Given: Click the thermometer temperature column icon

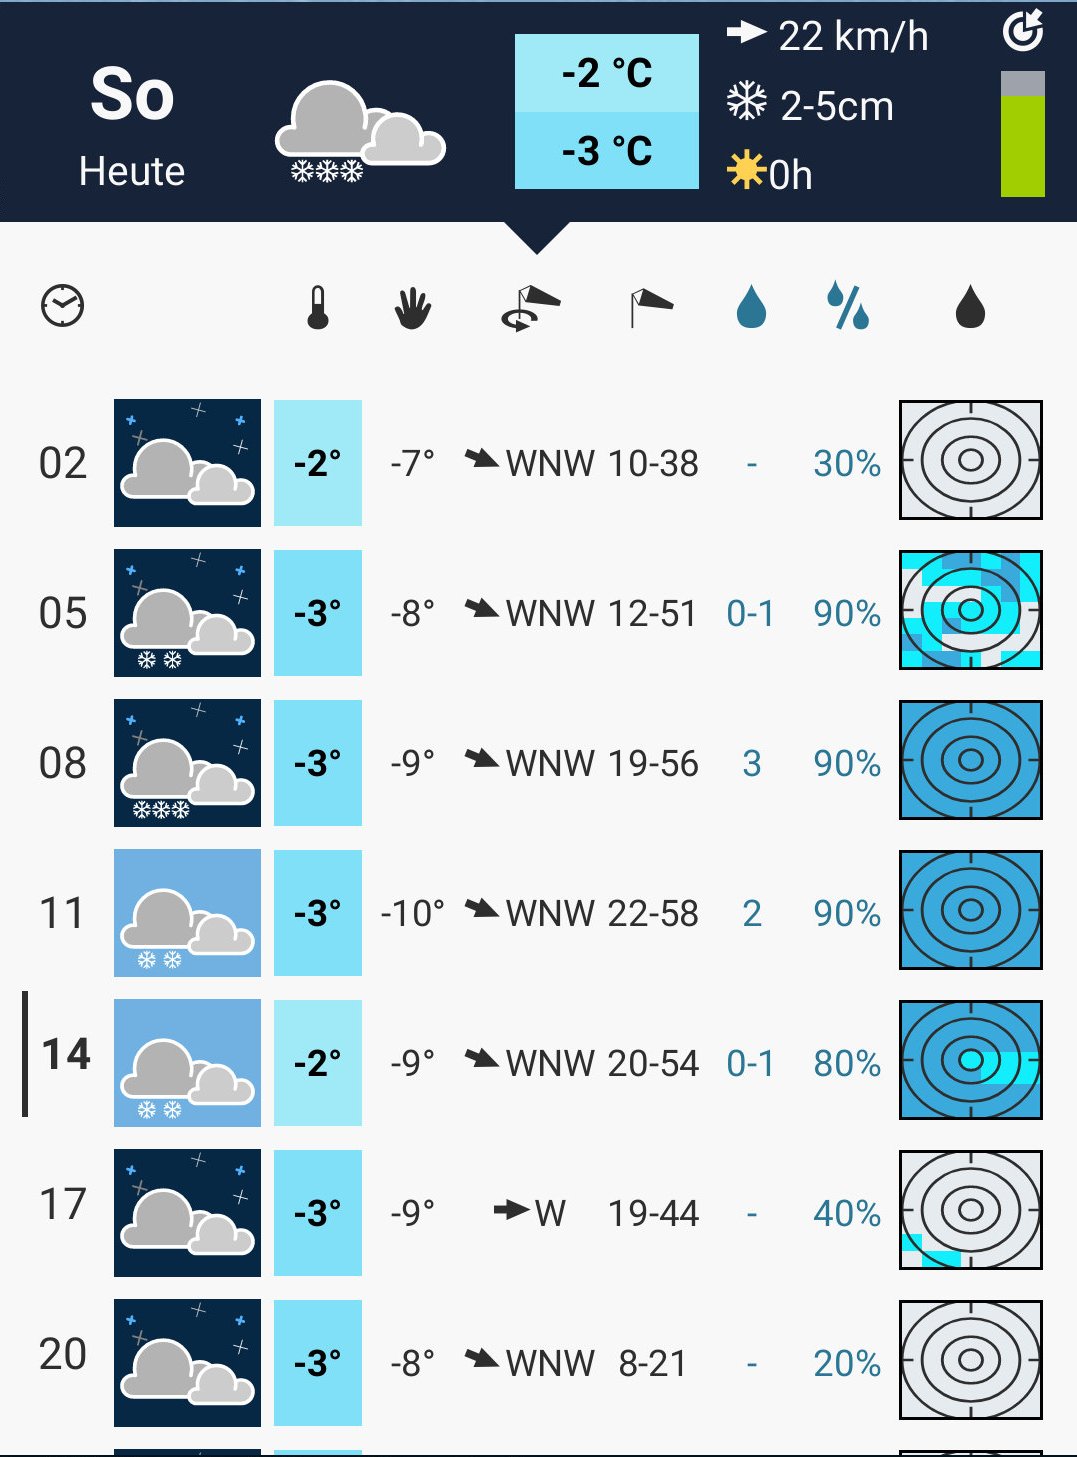Looking at the screenshot, I should point(318,308).
